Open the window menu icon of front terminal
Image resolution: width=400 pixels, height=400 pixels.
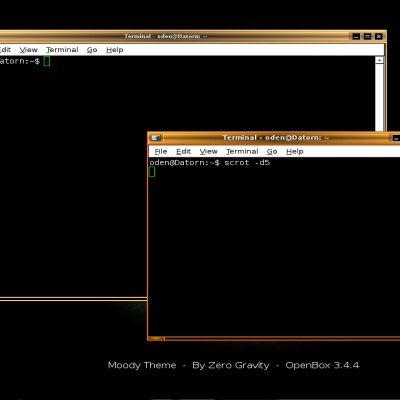(155, 138)
